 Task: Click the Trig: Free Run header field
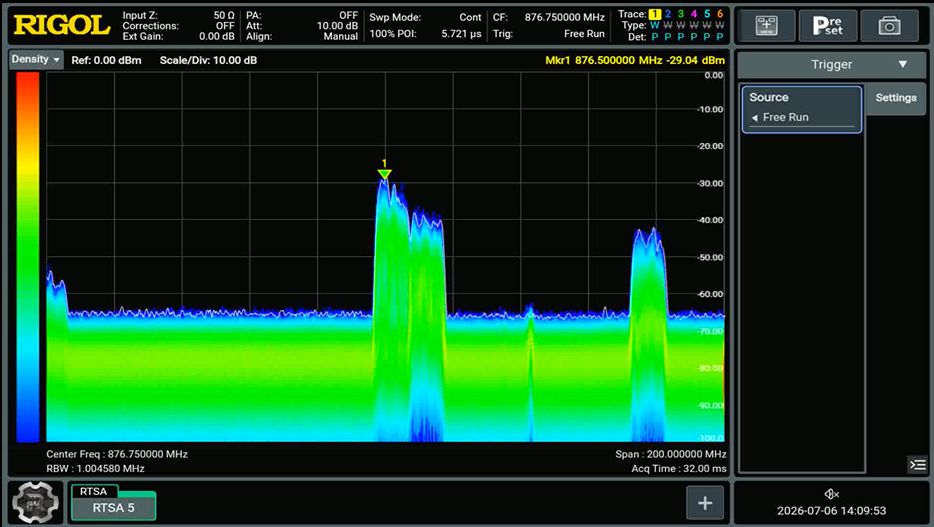[x=549, y=34]
